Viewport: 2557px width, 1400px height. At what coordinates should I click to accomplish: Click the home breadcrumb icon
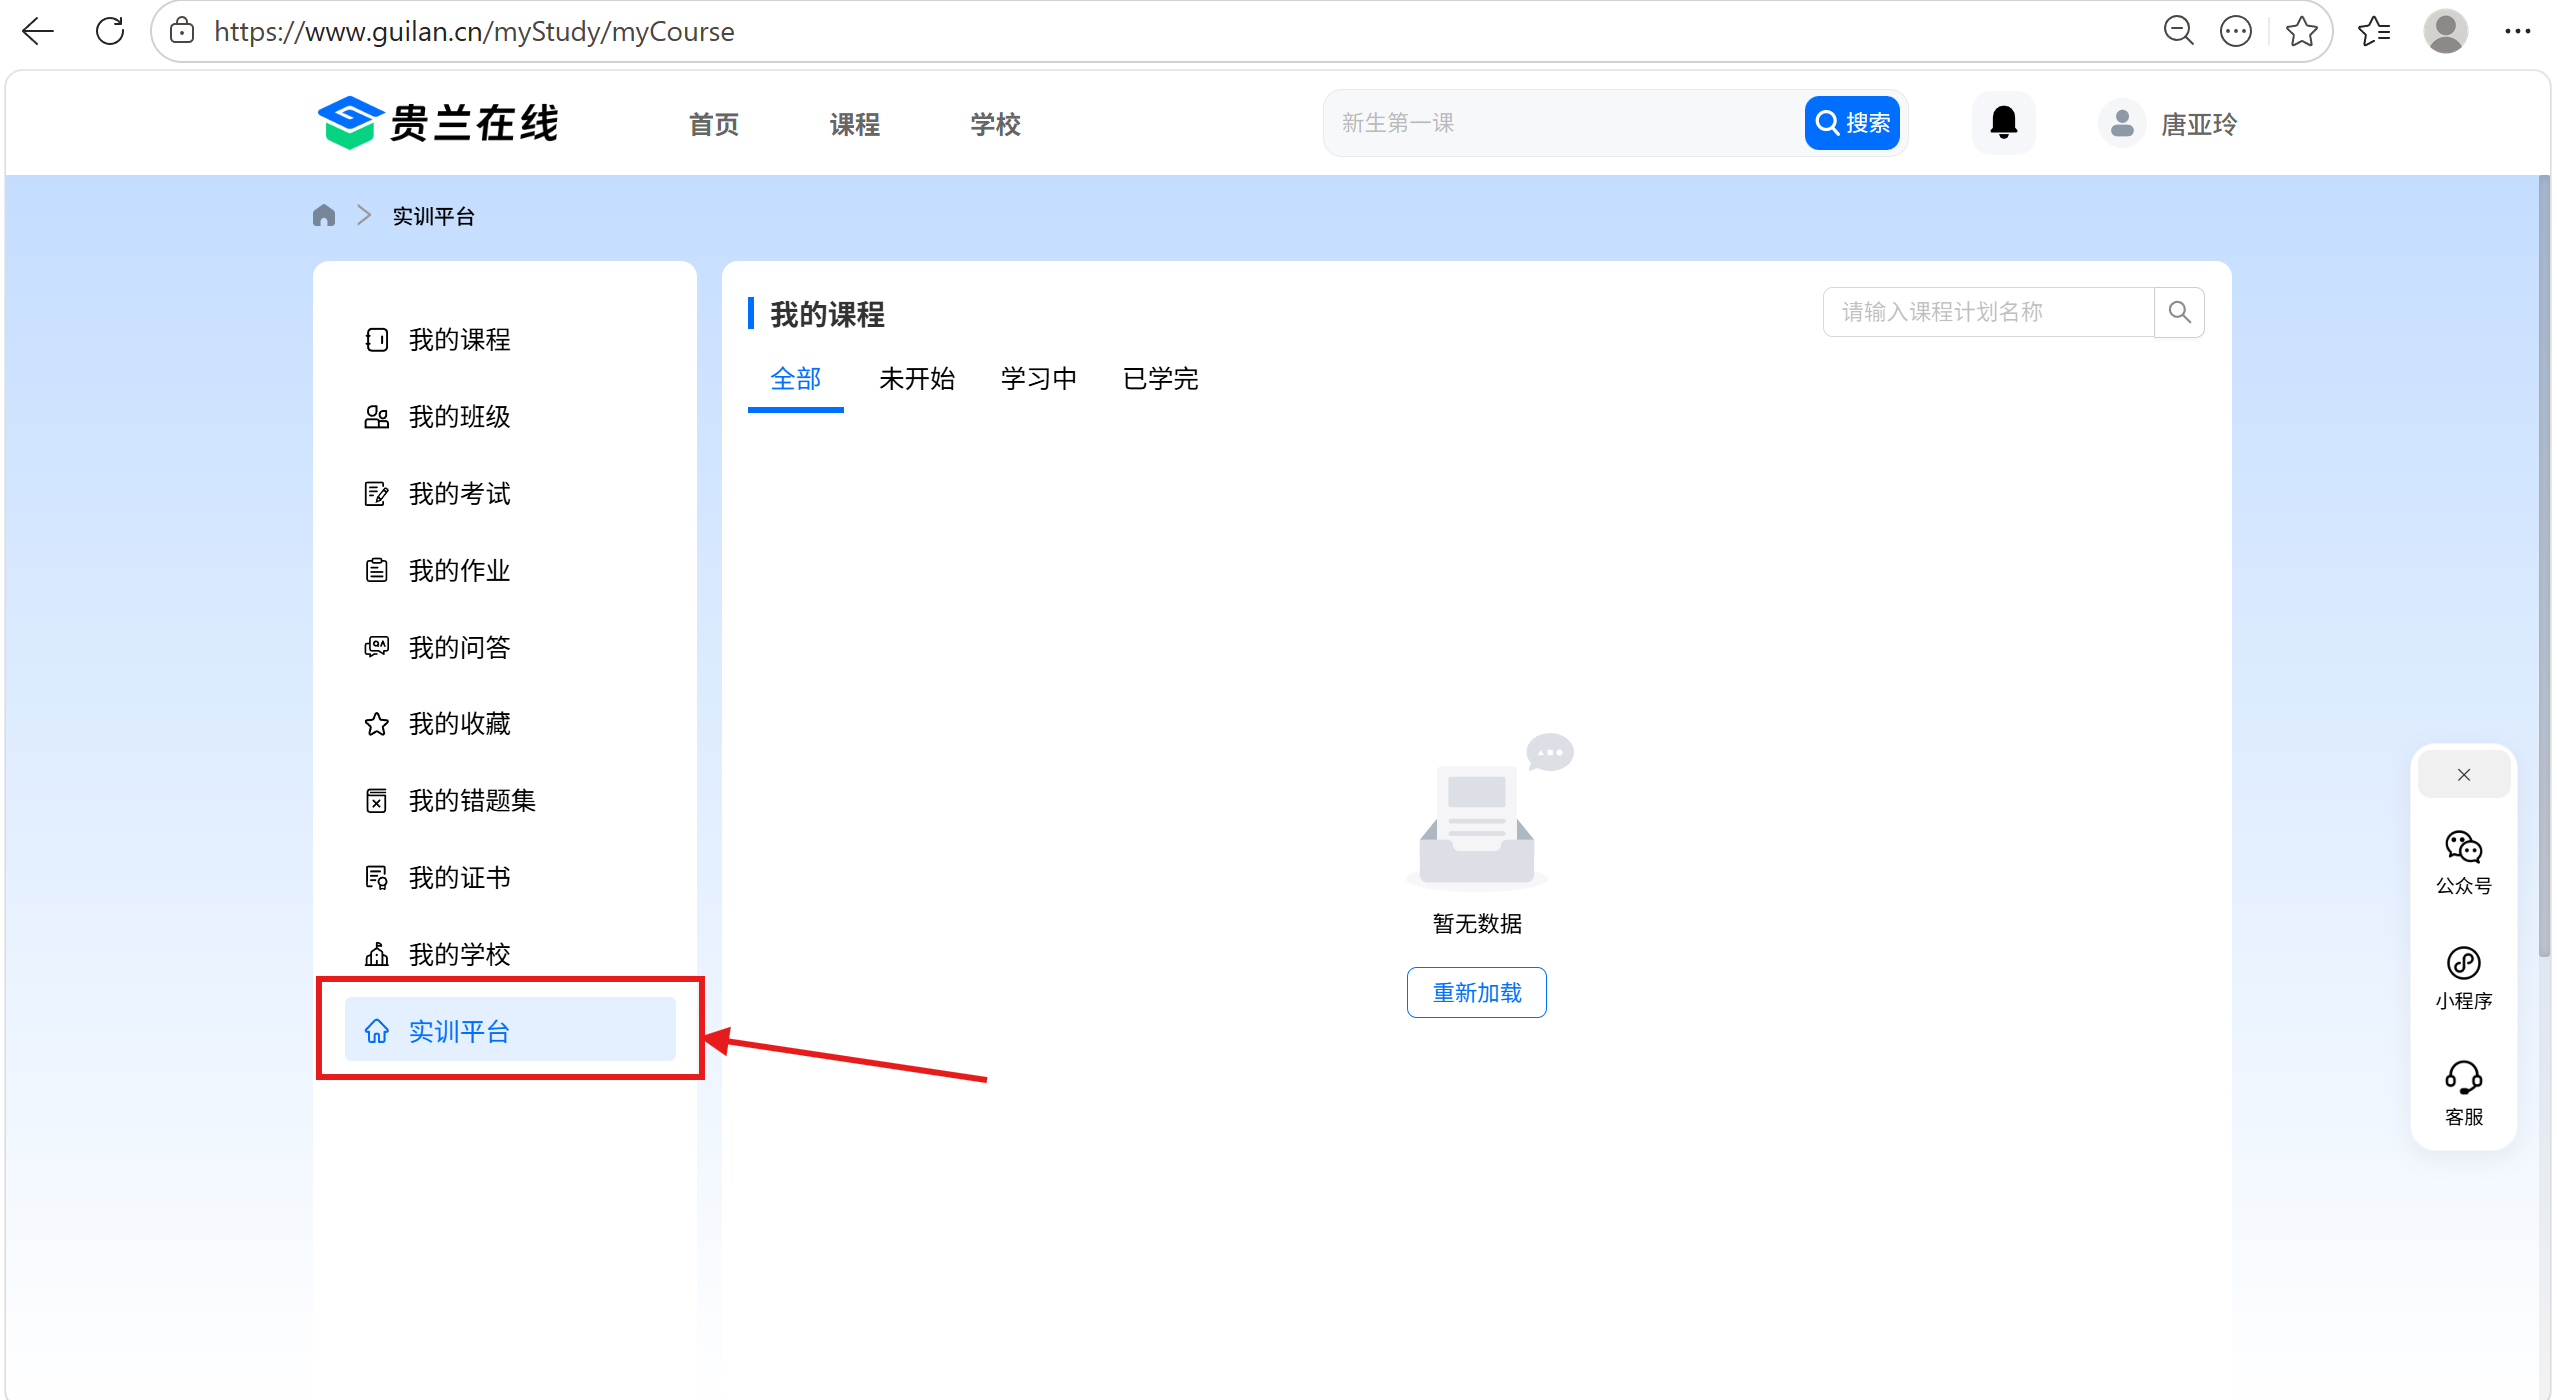click(323, 216)
